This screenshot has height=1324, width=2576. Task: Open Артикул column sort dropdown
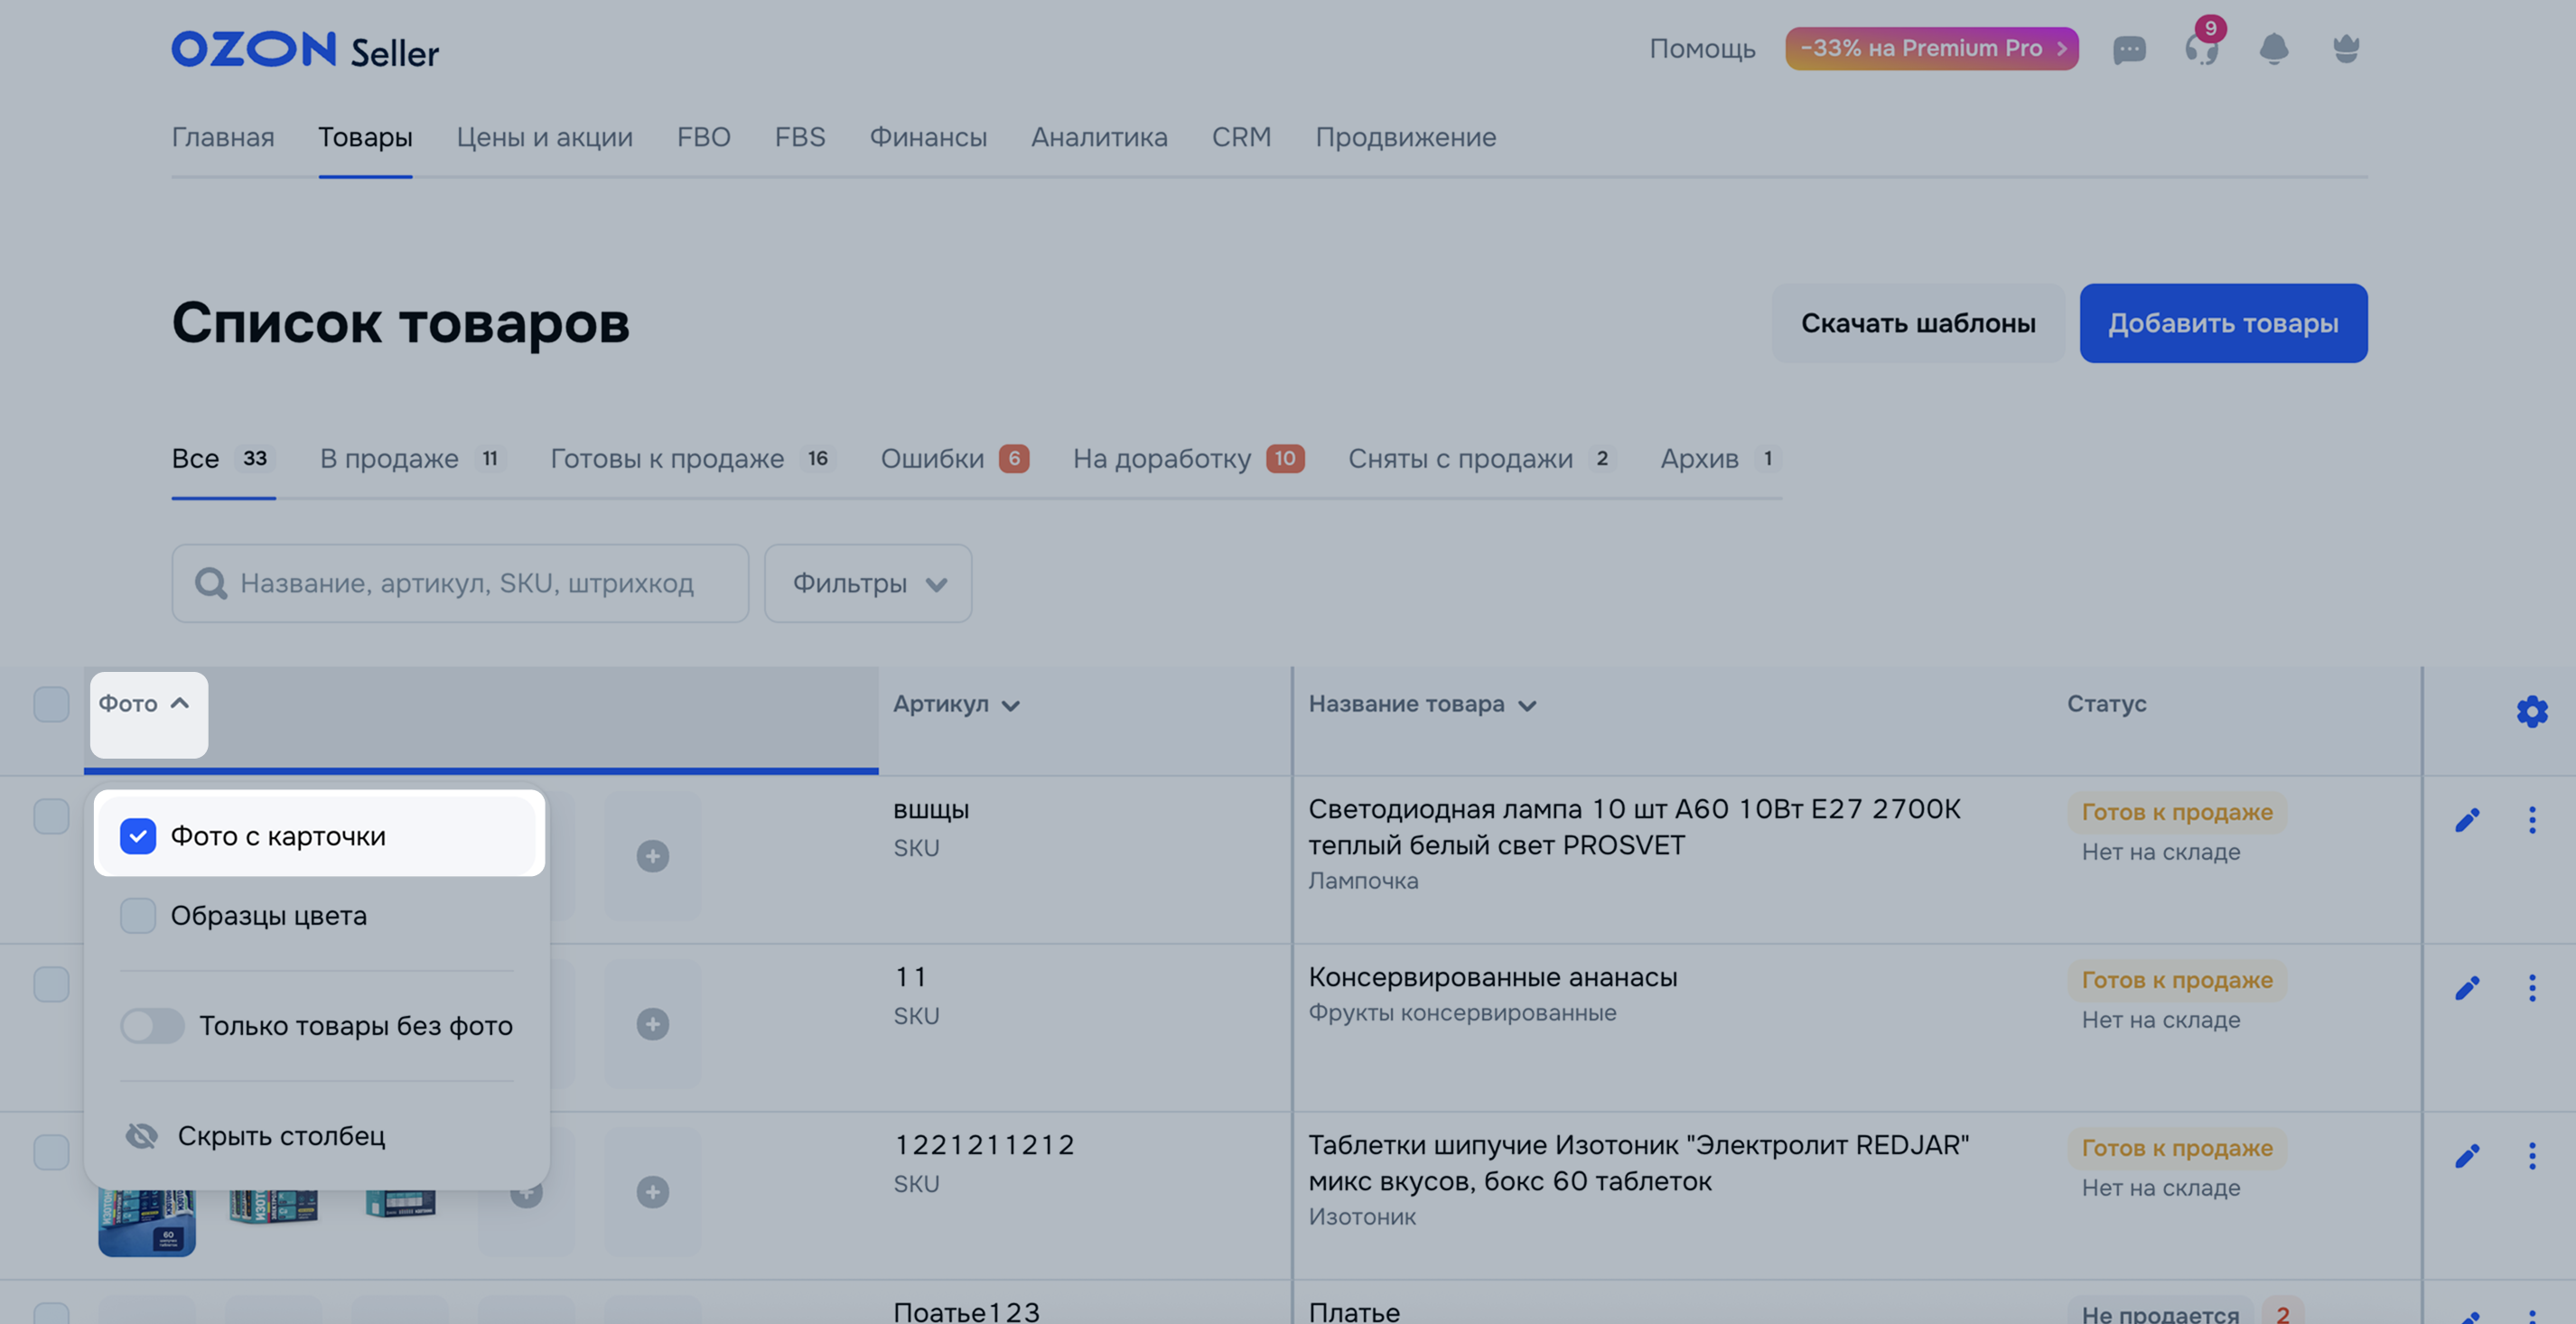click(956, 705)
